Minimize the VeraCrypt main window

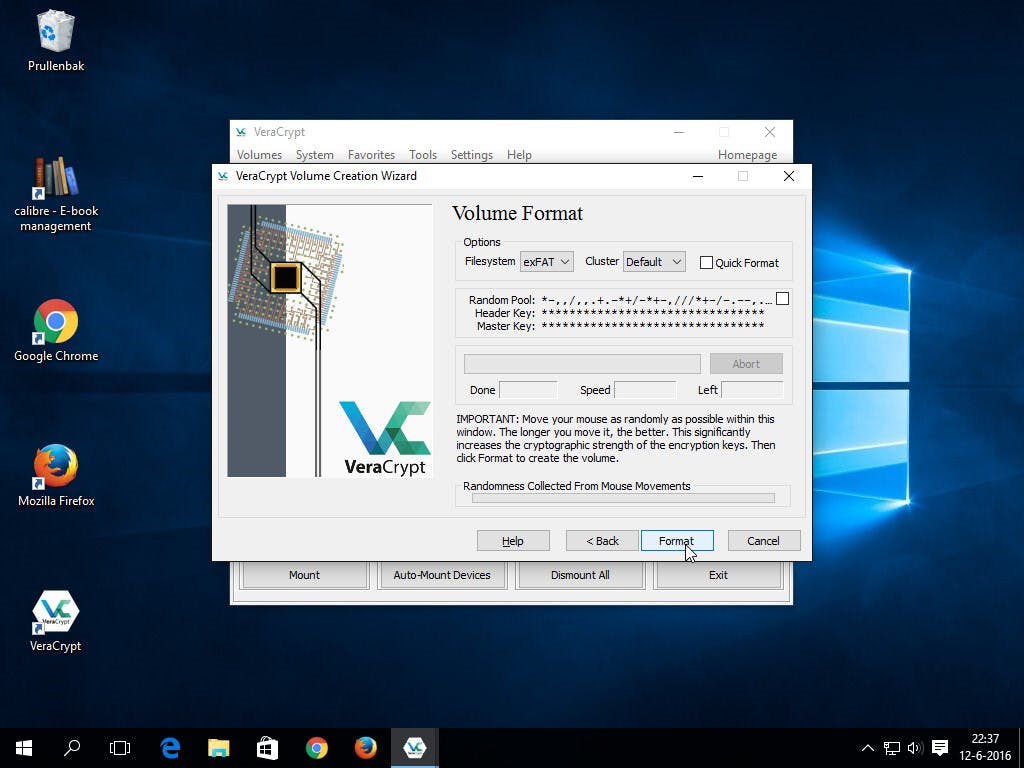[x=679, y=132]
